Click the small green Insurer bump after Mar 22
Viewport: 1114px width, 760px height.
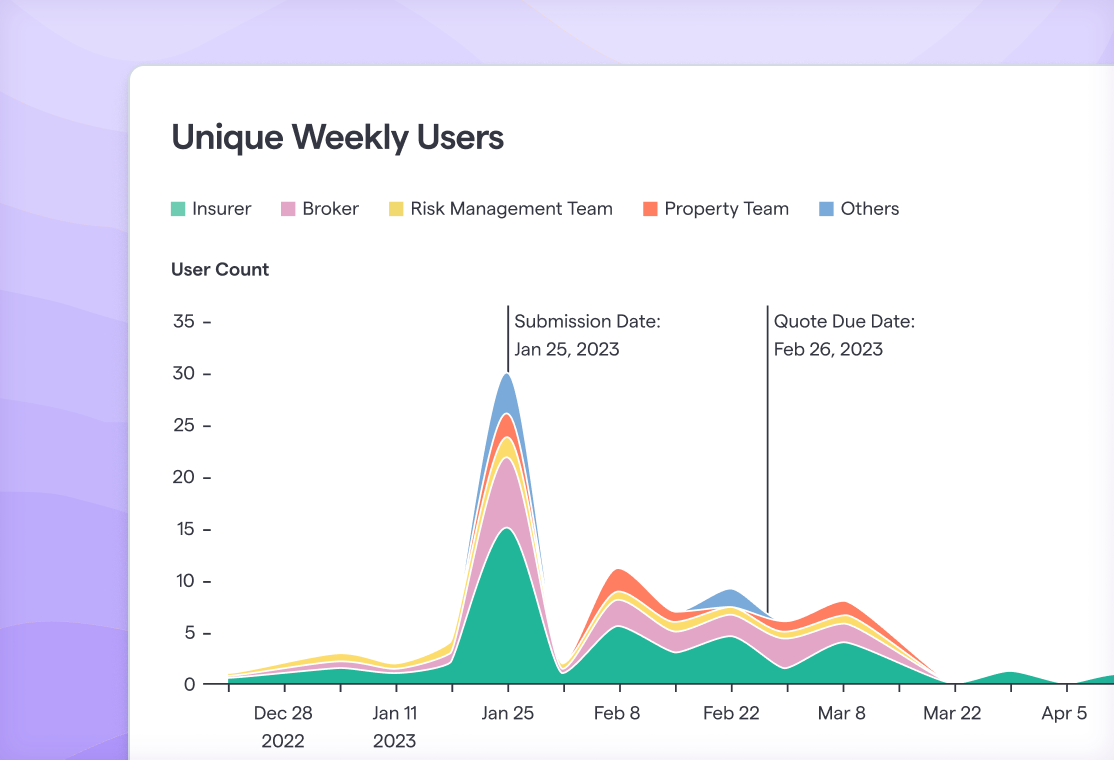pos(1010,678)
